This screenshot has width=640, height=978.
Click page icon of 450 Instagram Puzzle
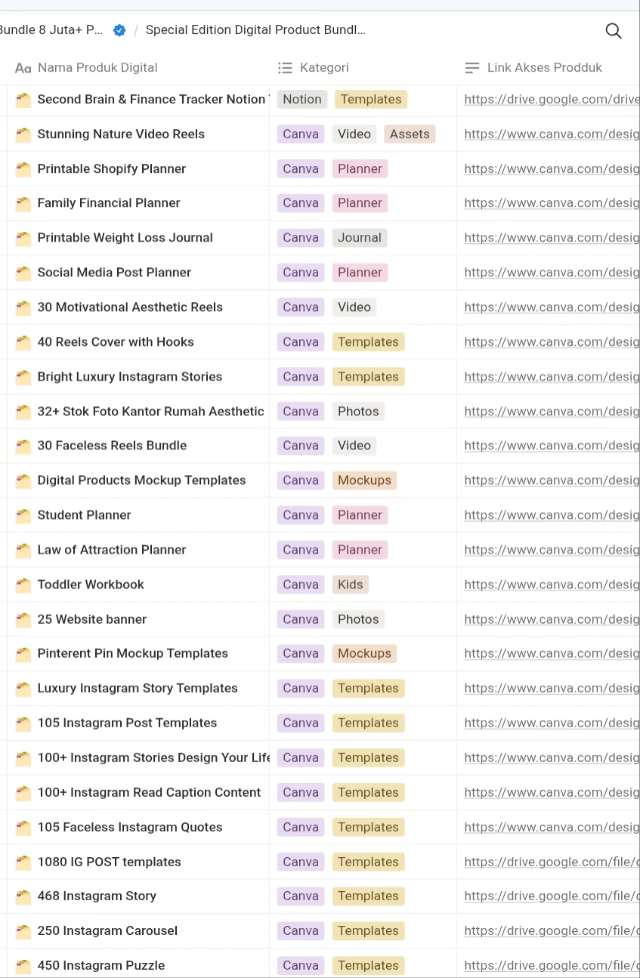coord(23,966)
